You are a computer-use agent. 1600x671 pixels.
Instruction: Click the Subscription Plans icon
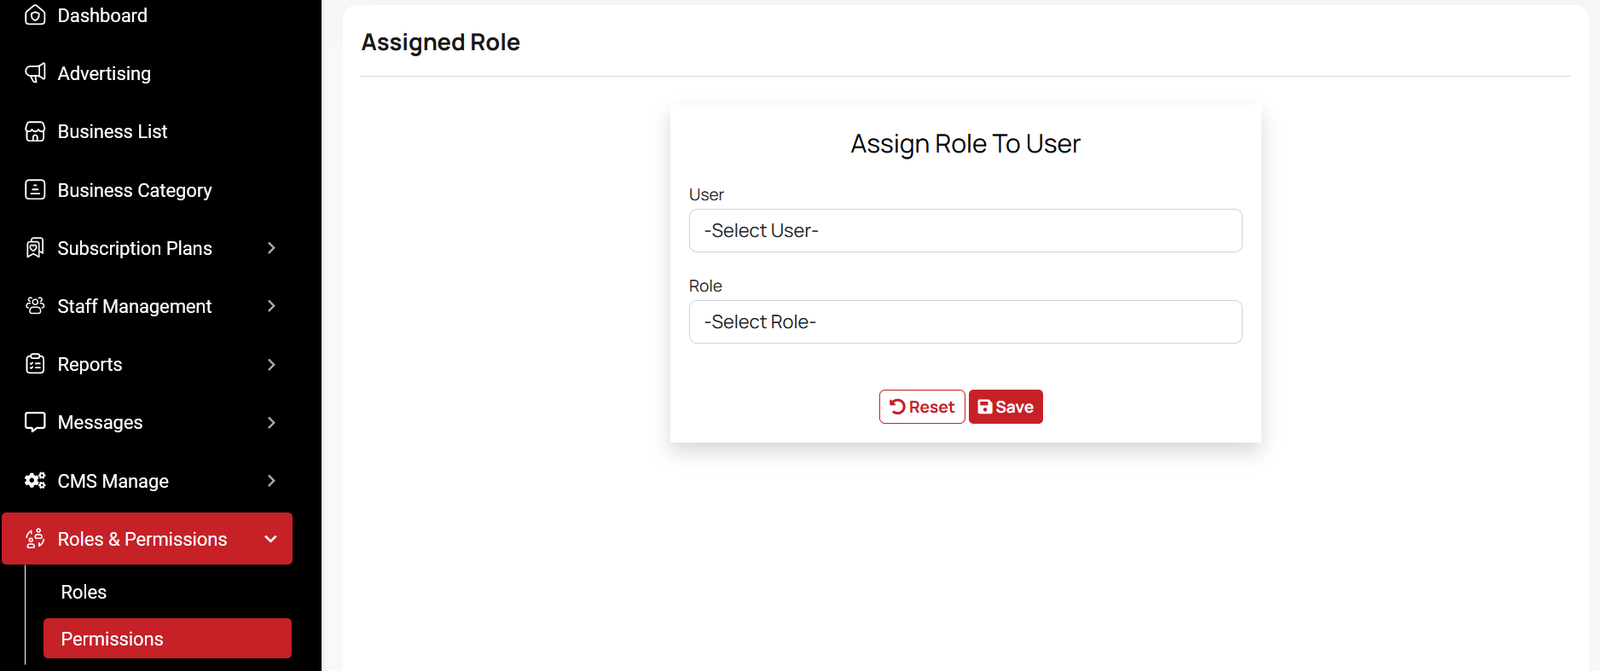[x=35, y=248]
